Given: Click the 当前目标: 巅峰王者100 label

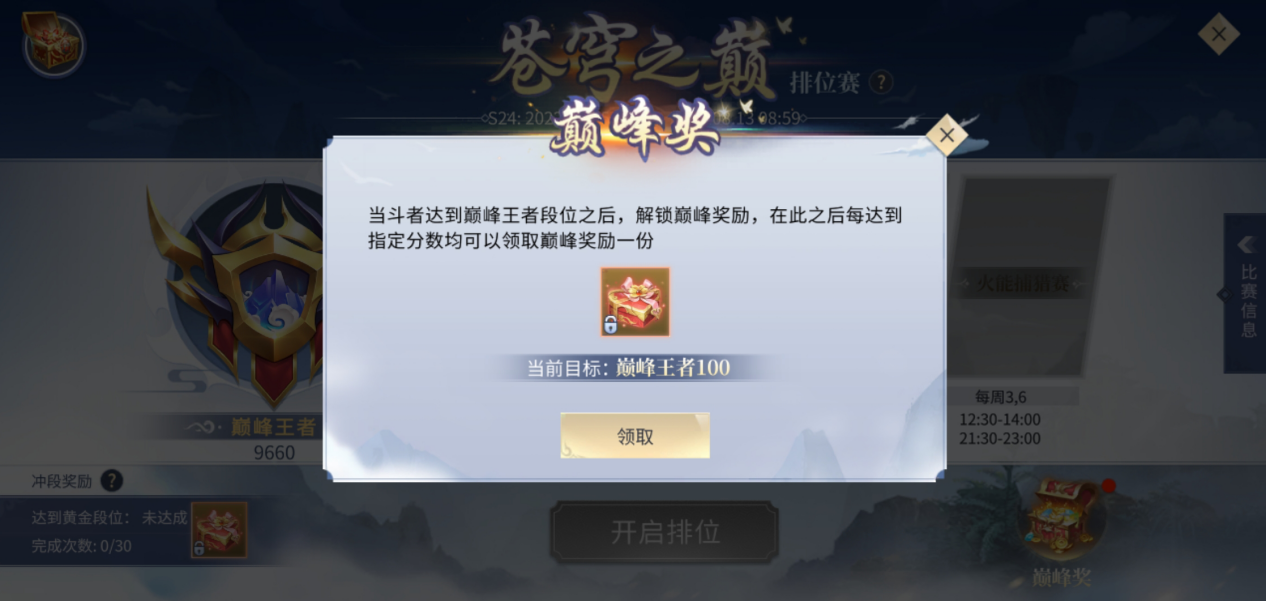Looking at the screenshot, I should coord(628,367).
